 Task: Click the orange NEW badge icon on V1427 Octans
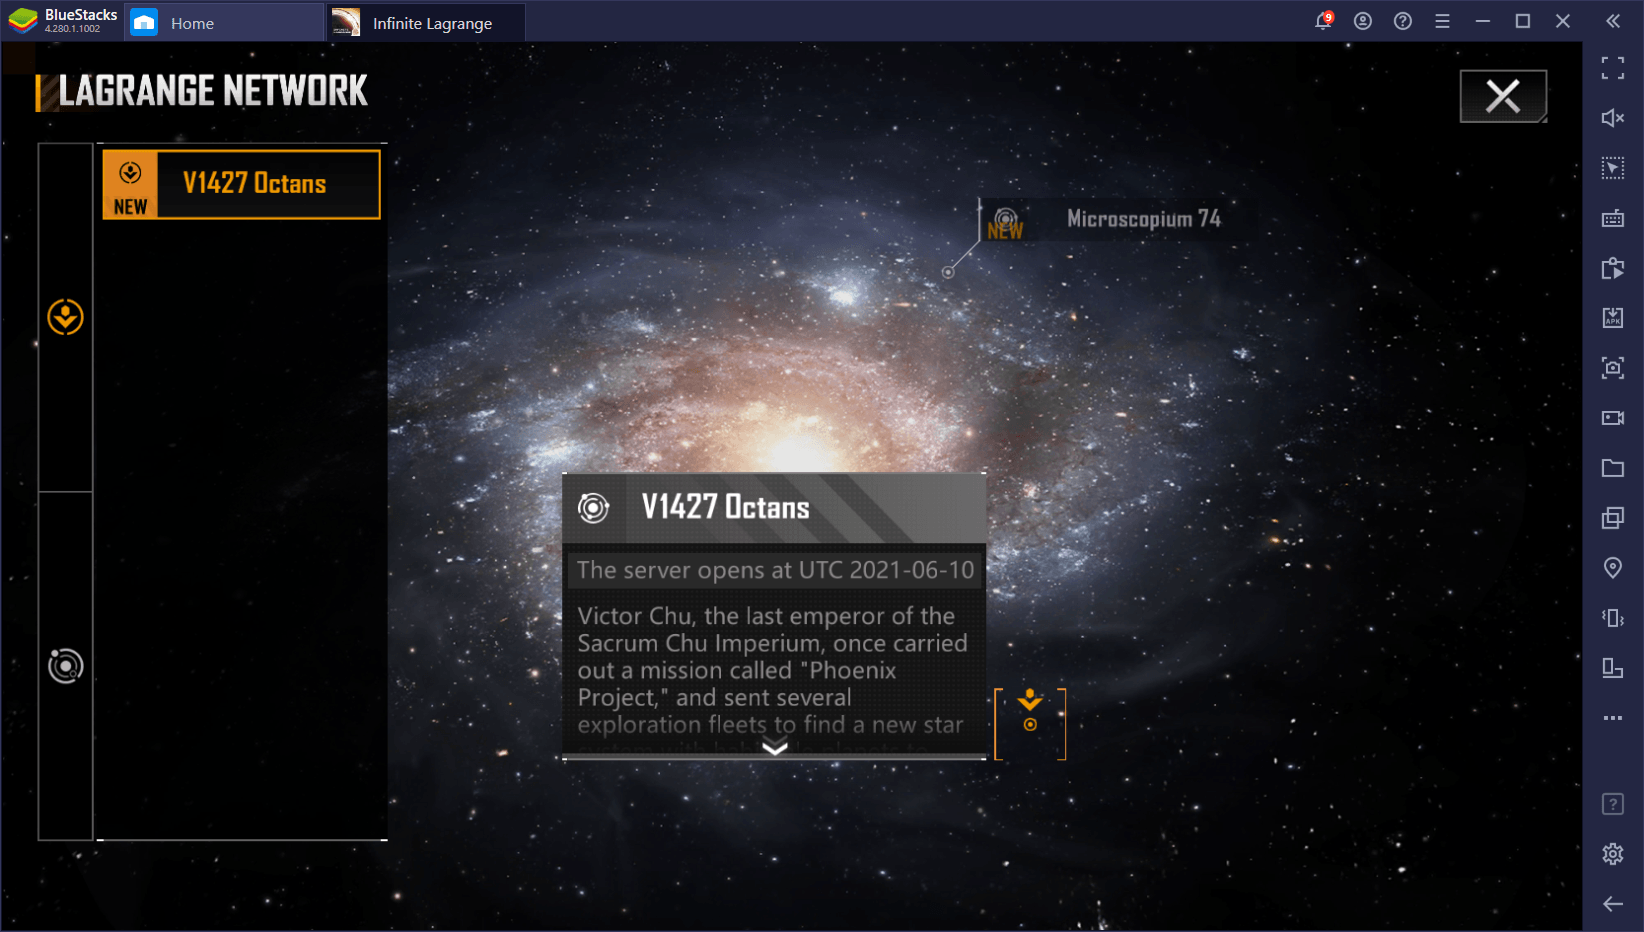(x=130, y=185)
